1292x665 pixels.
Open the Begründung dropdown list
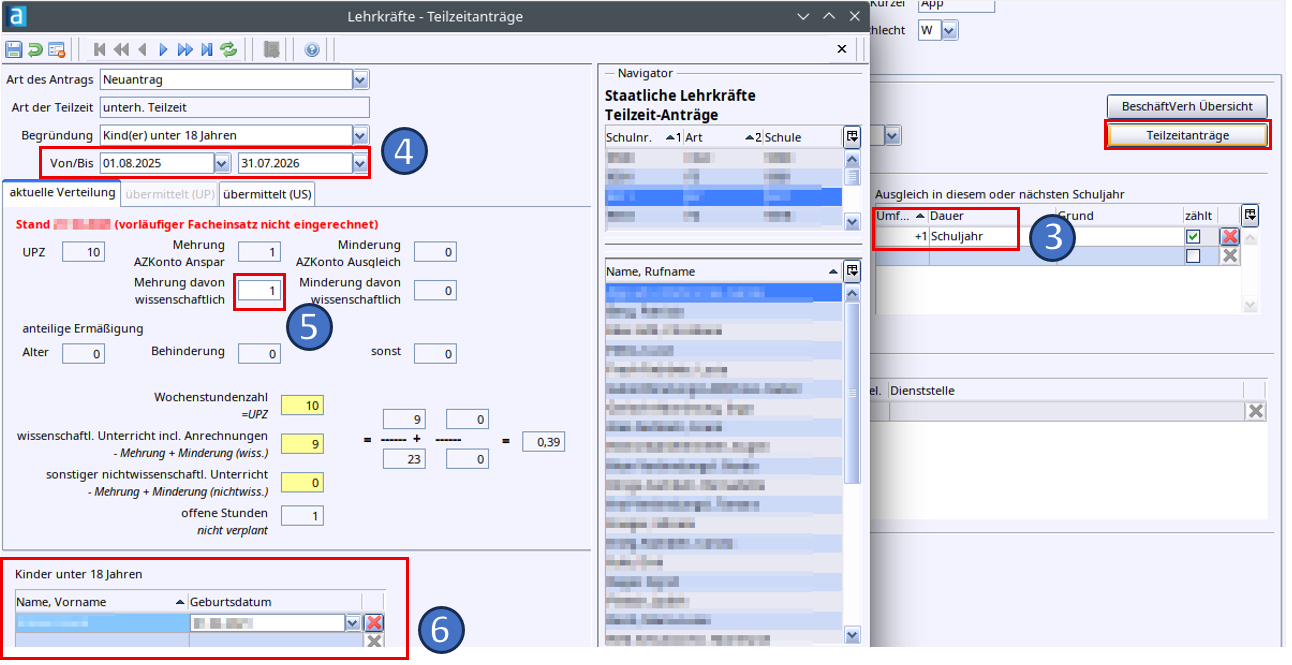360,135
